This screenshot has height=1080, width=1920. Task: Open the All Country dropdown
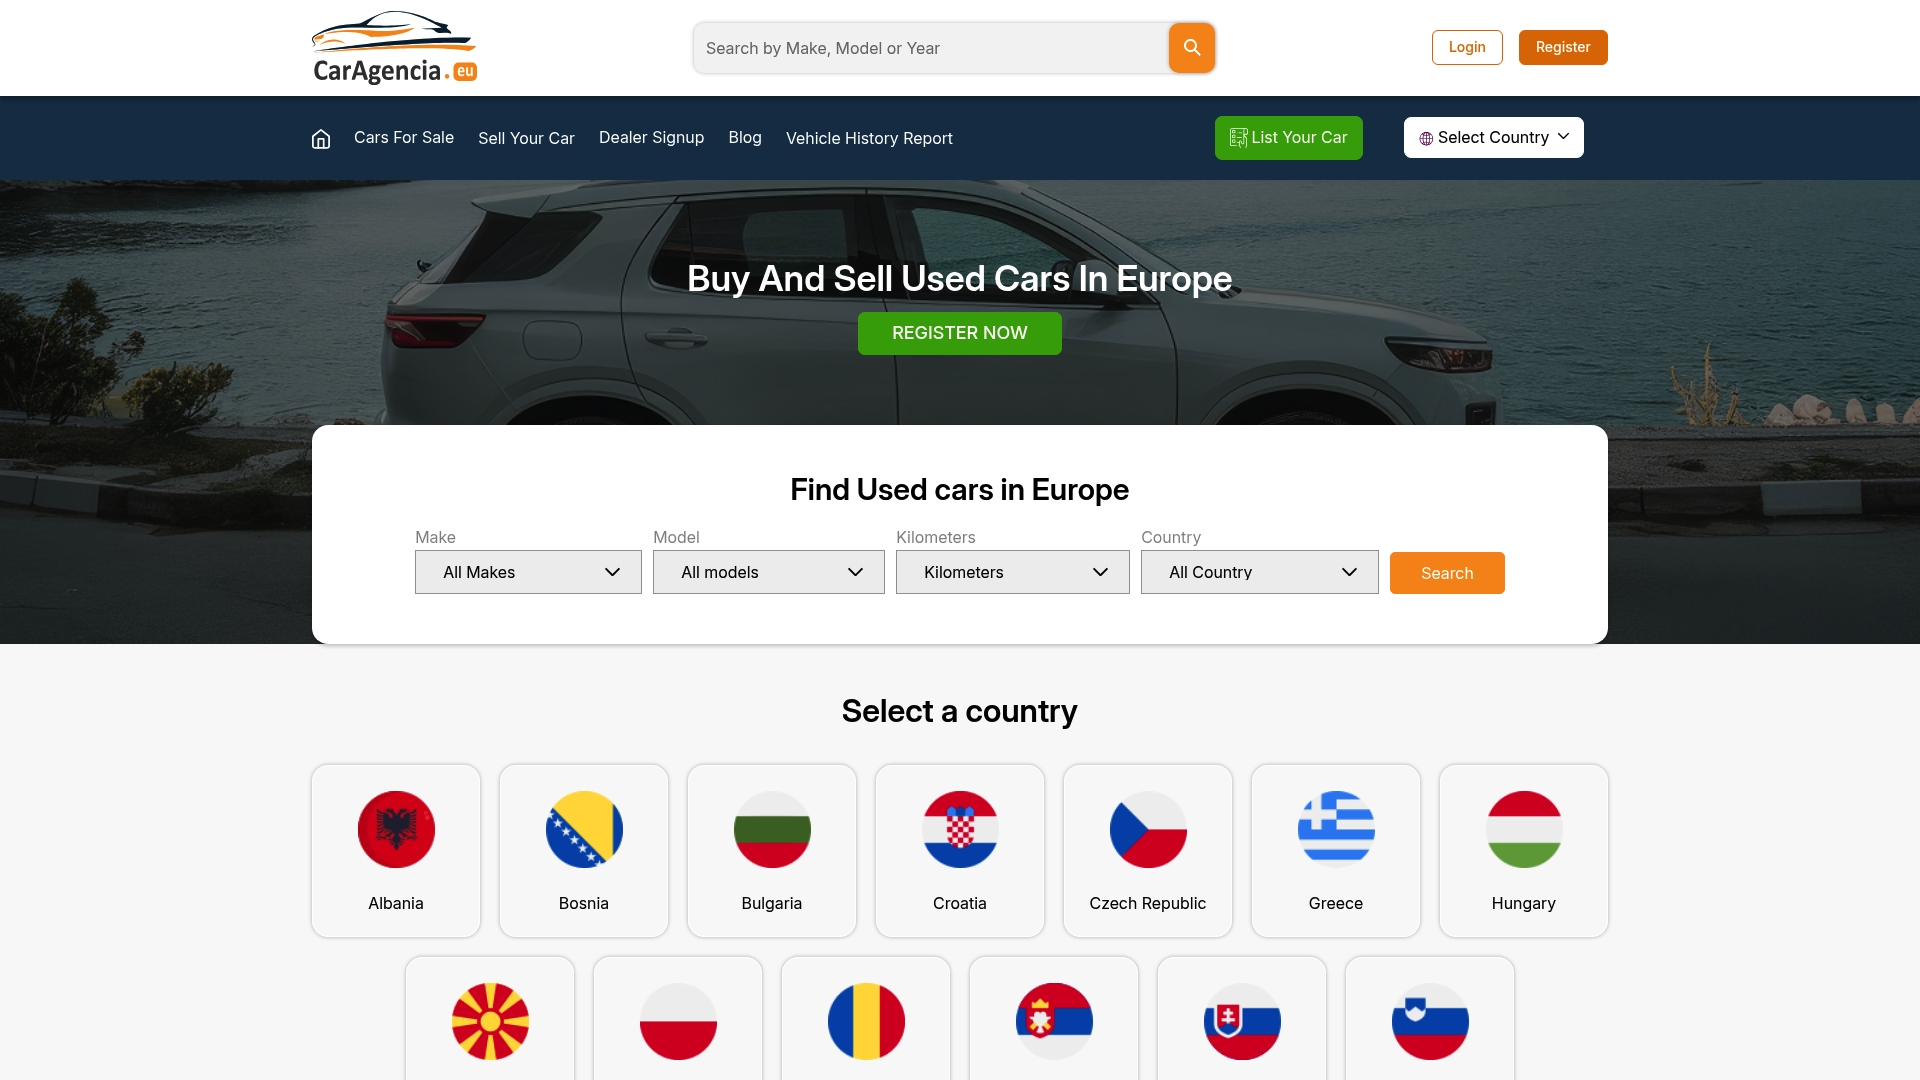pyautogui.click(x=1259, y=572)
